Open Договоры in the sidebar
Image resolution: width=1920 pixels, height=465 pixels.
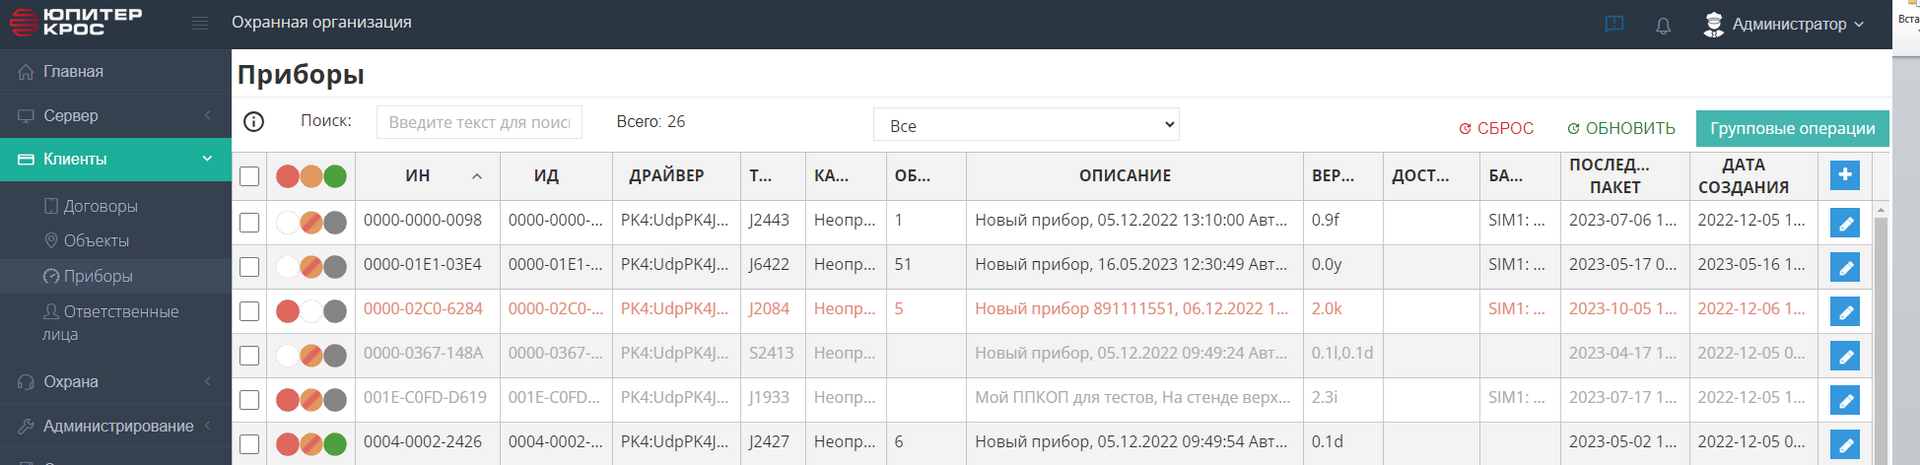pyautogui.click(x=100, y=206)
